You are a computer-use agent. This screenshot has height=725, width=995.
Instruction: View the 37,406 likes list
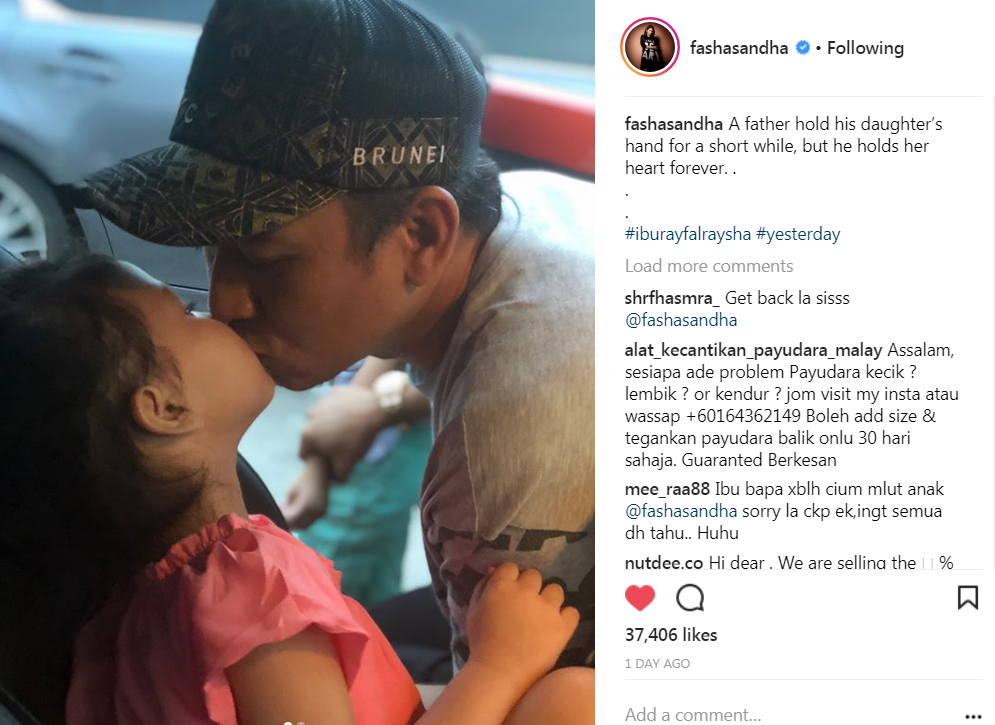[671, 635]
